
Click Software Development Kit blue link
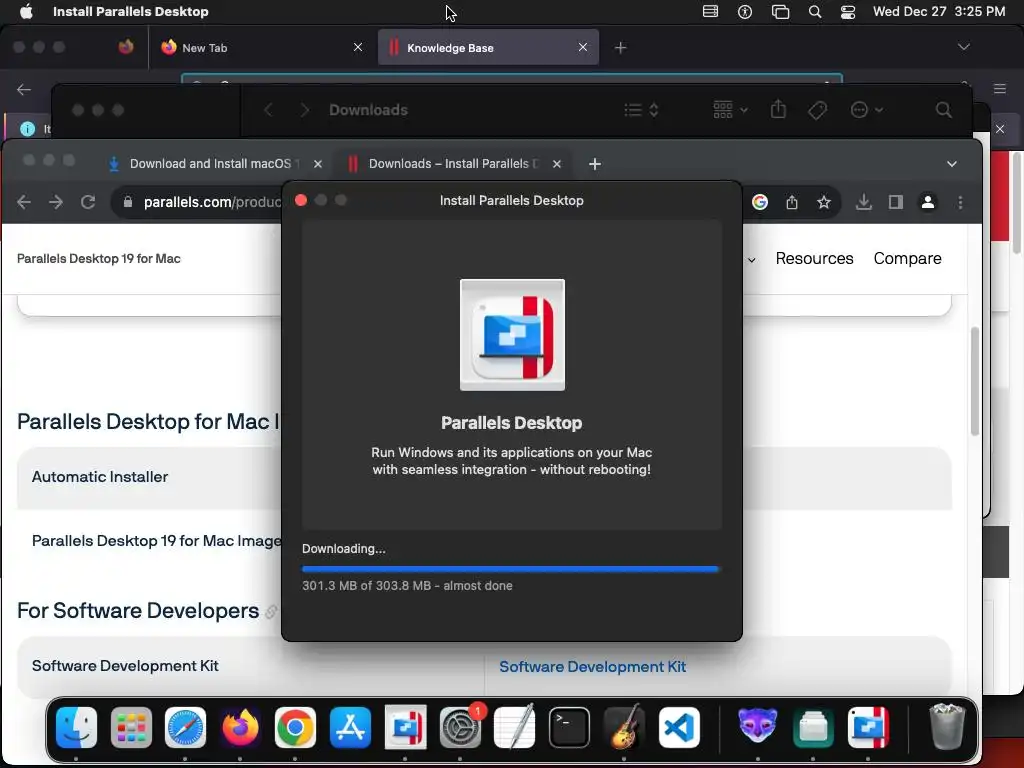click(592, 667)
